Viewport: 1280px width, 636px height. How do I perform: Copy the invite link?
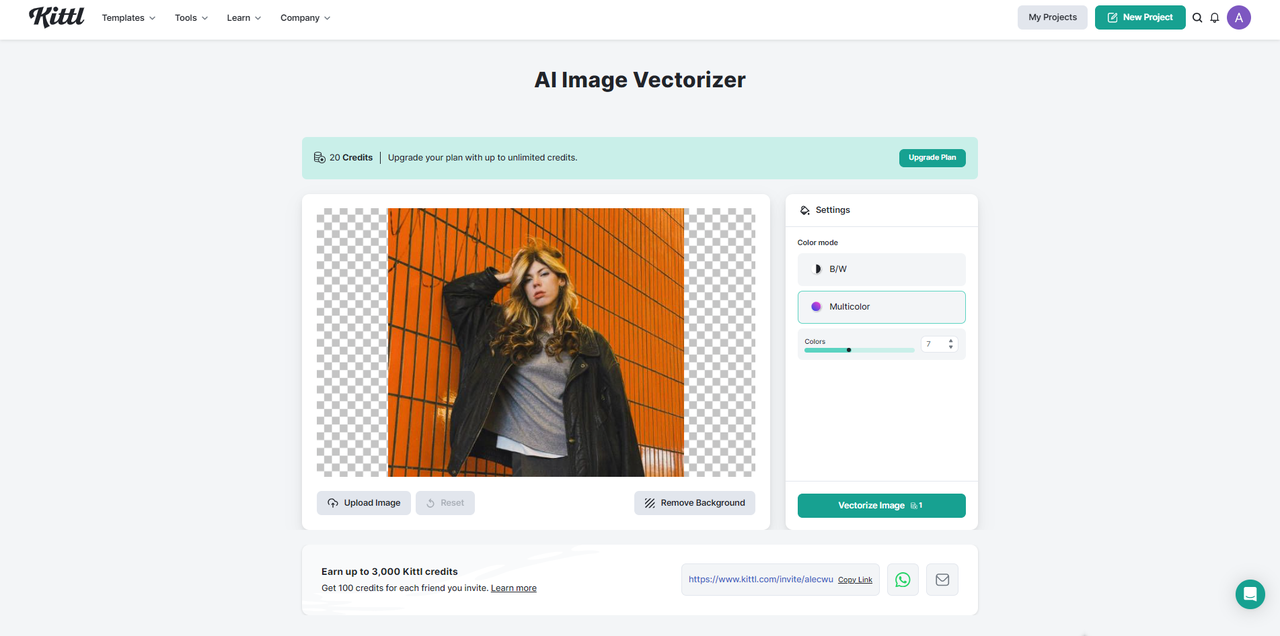855,580
